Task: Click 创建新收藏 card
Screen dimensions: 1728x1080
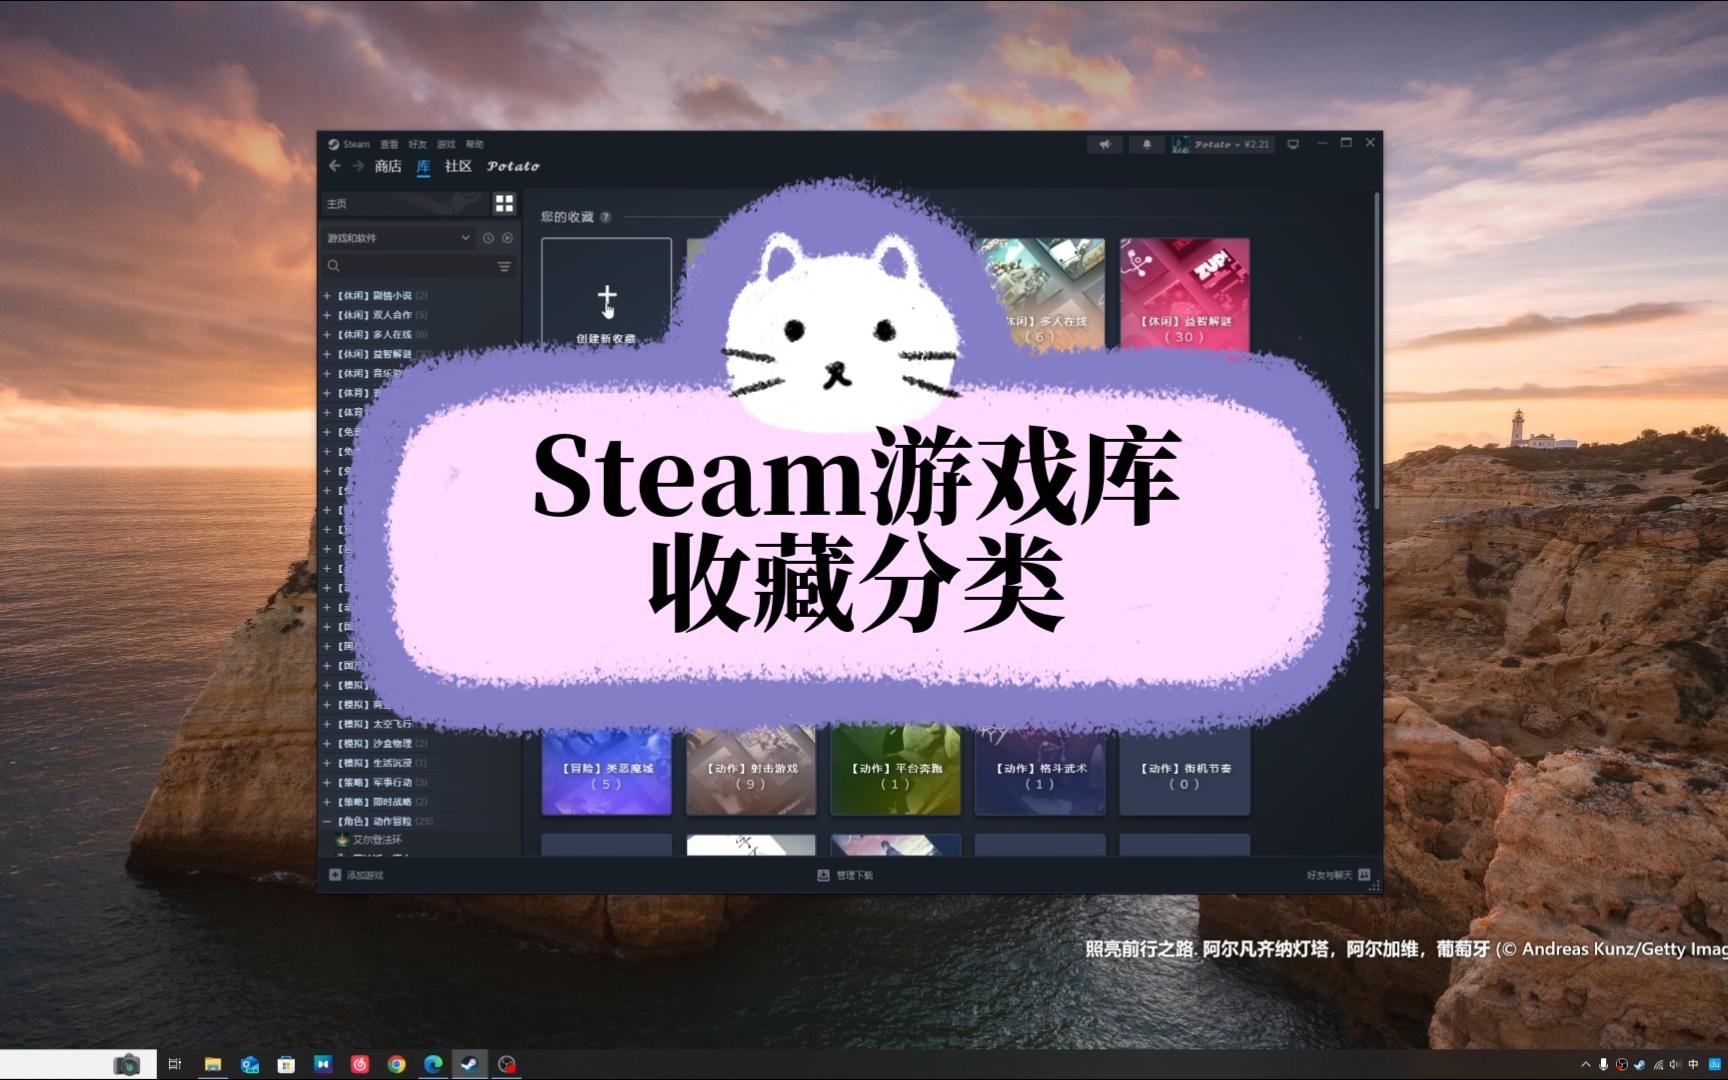Action: 606,294
